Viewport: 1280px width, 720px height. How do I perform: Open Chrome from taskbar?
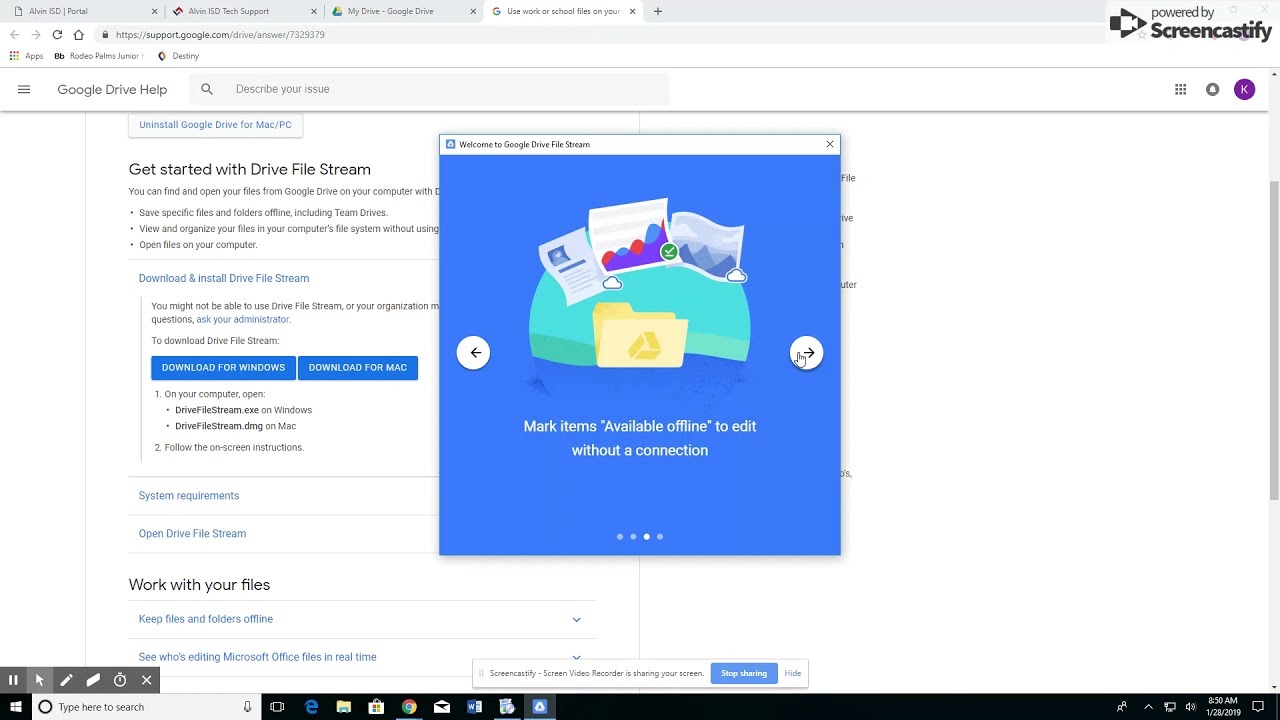tap(409, 707)
